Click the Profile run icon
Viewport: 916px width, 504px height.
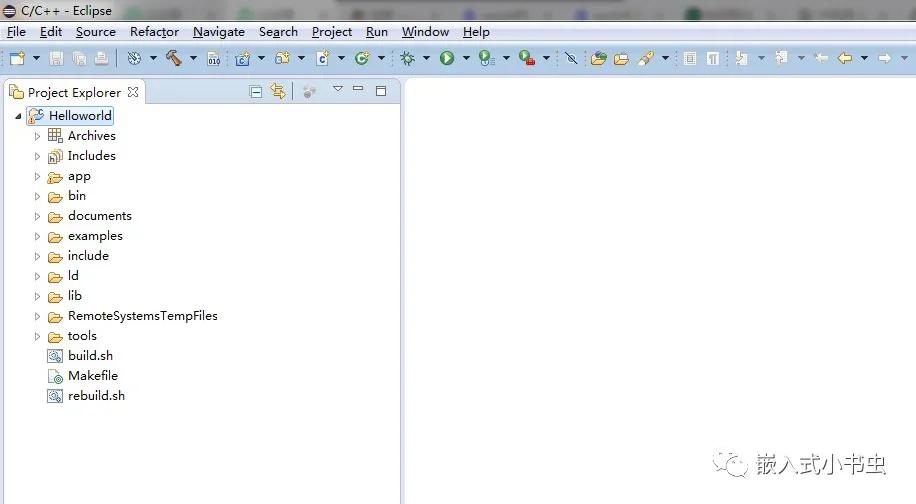(486, 58)
